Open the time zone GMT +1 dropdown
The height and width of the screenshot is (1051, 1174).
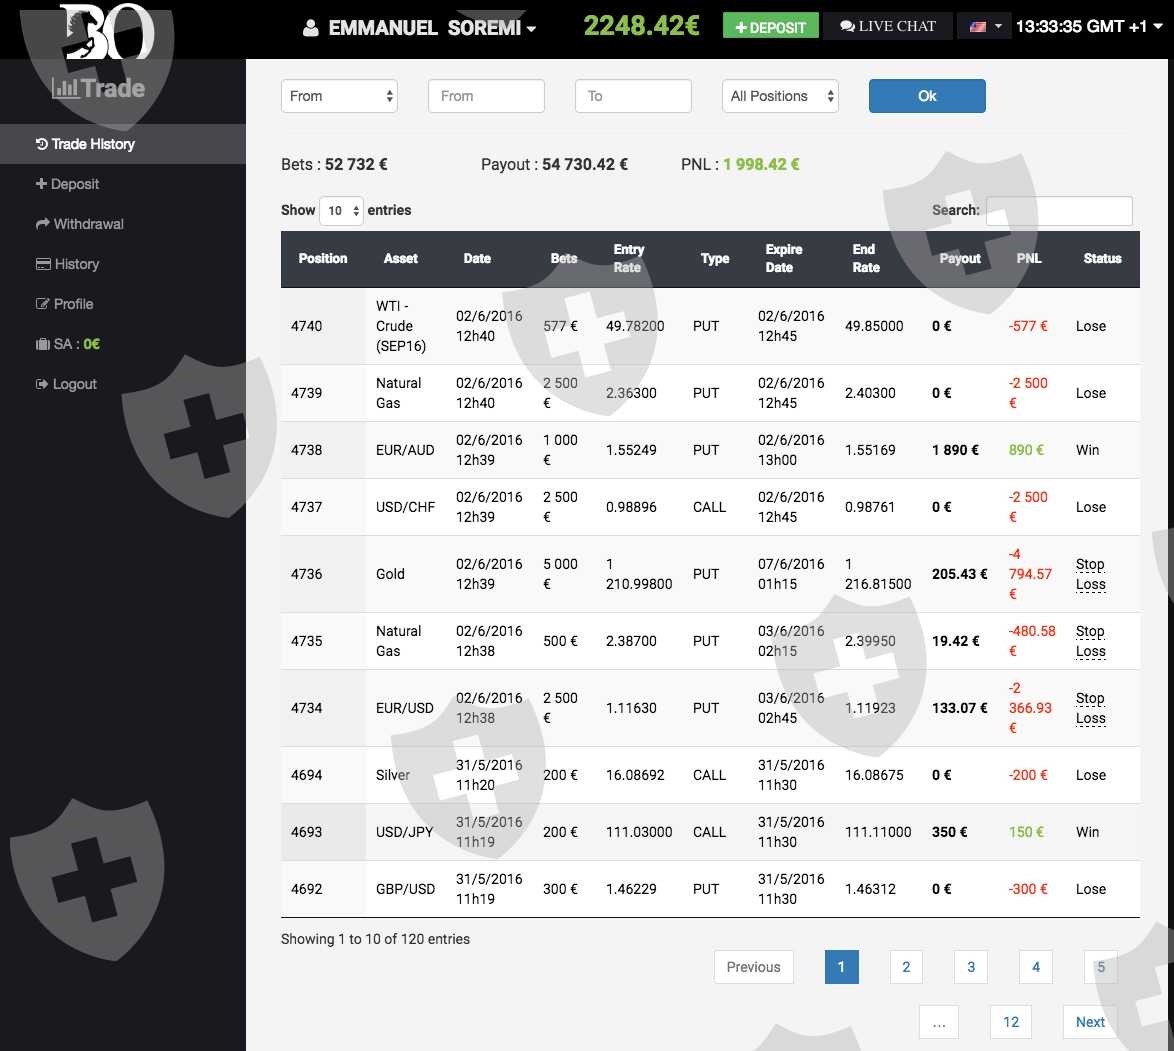pos(1089,26)
